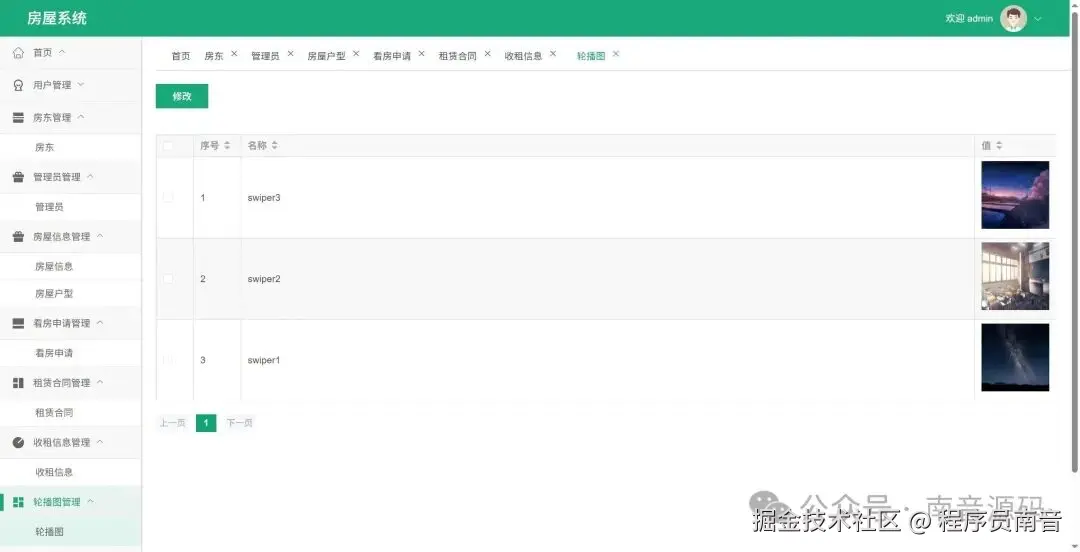Click the 收租信息管理 sidebar icon
This screenshot has height=552, width=1080.
pyautogui.click(x=19, y=442)
